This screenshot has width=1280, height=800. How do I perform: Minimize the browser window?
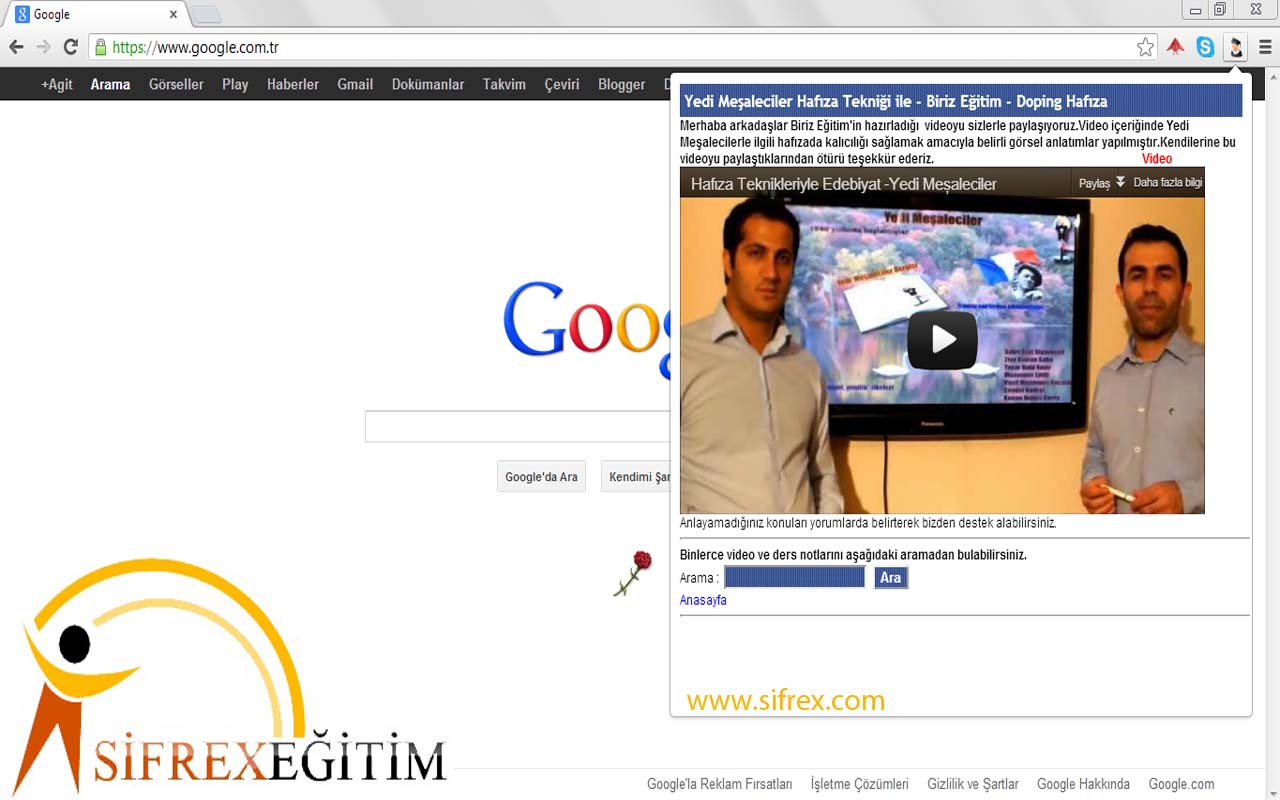(1195, 10)
